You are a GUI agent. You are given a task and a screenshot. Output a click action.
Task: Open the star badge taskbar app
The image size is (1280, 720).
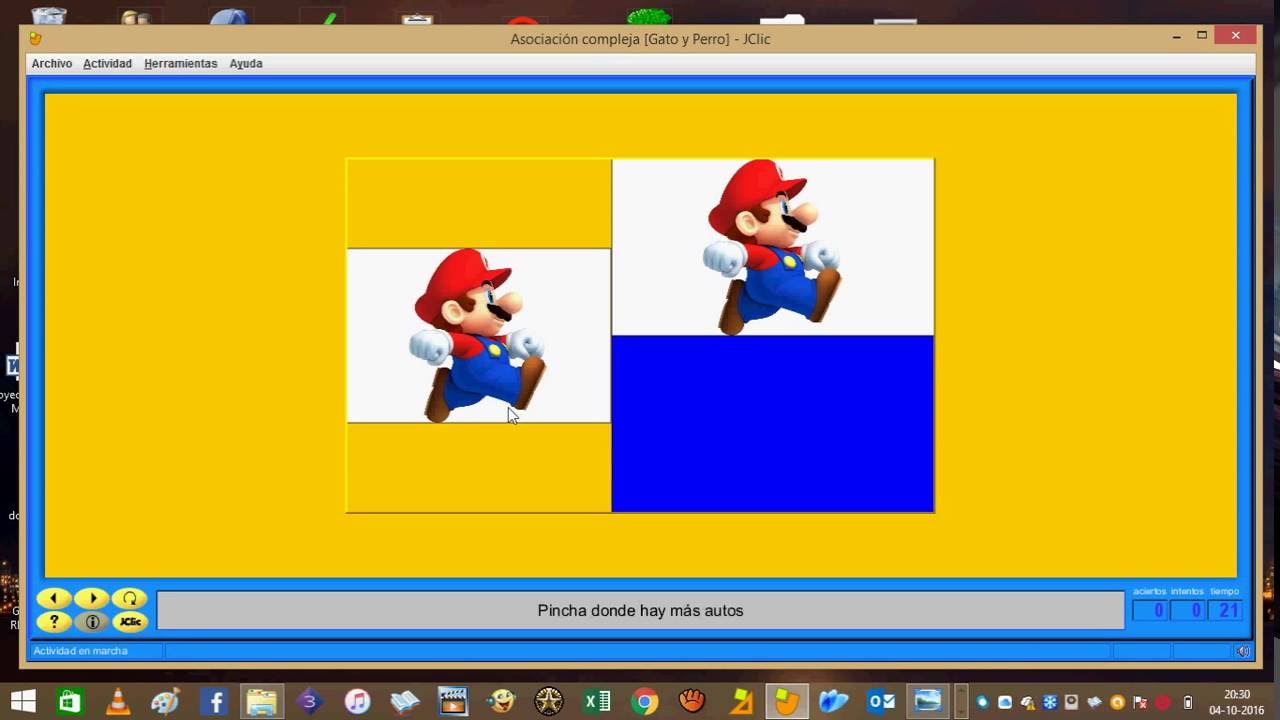549,701
